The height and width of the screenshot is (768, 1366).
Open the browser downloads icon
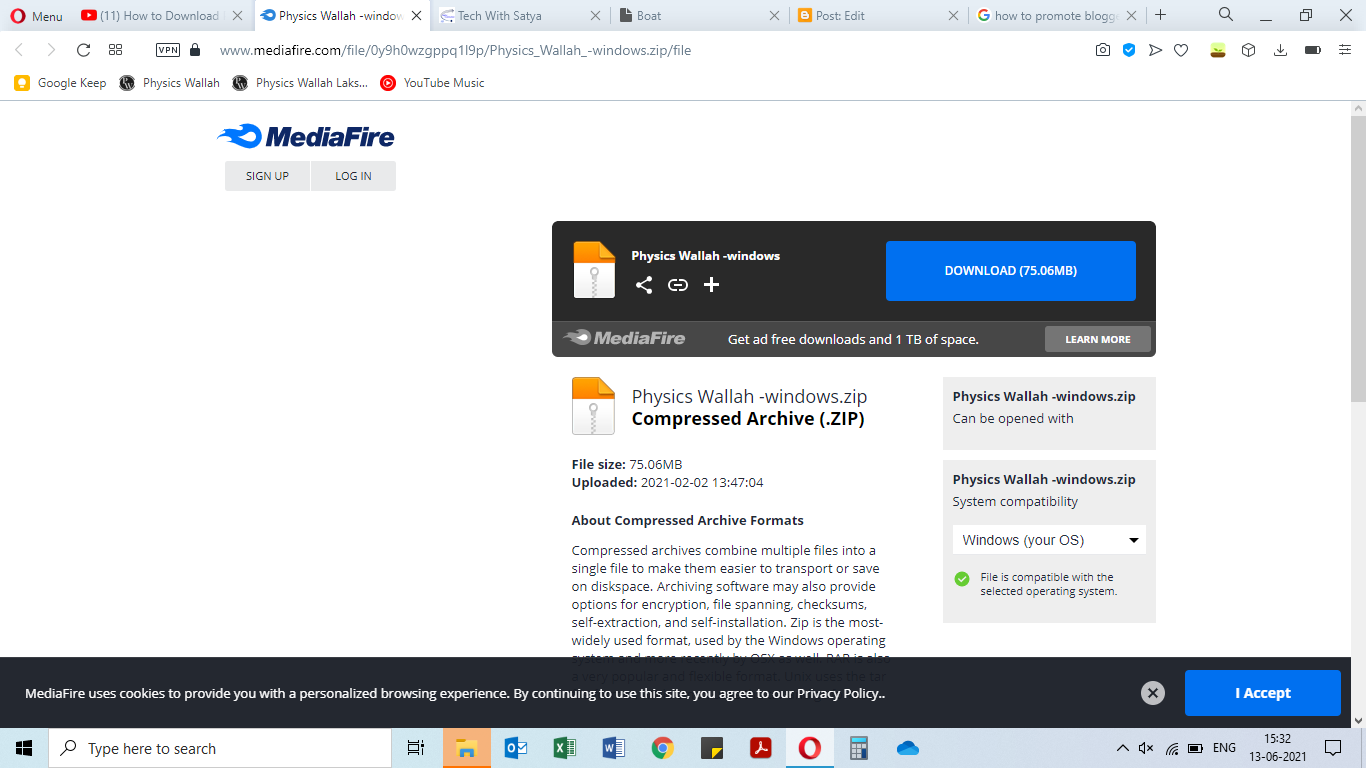click(x=1280, y=50)
